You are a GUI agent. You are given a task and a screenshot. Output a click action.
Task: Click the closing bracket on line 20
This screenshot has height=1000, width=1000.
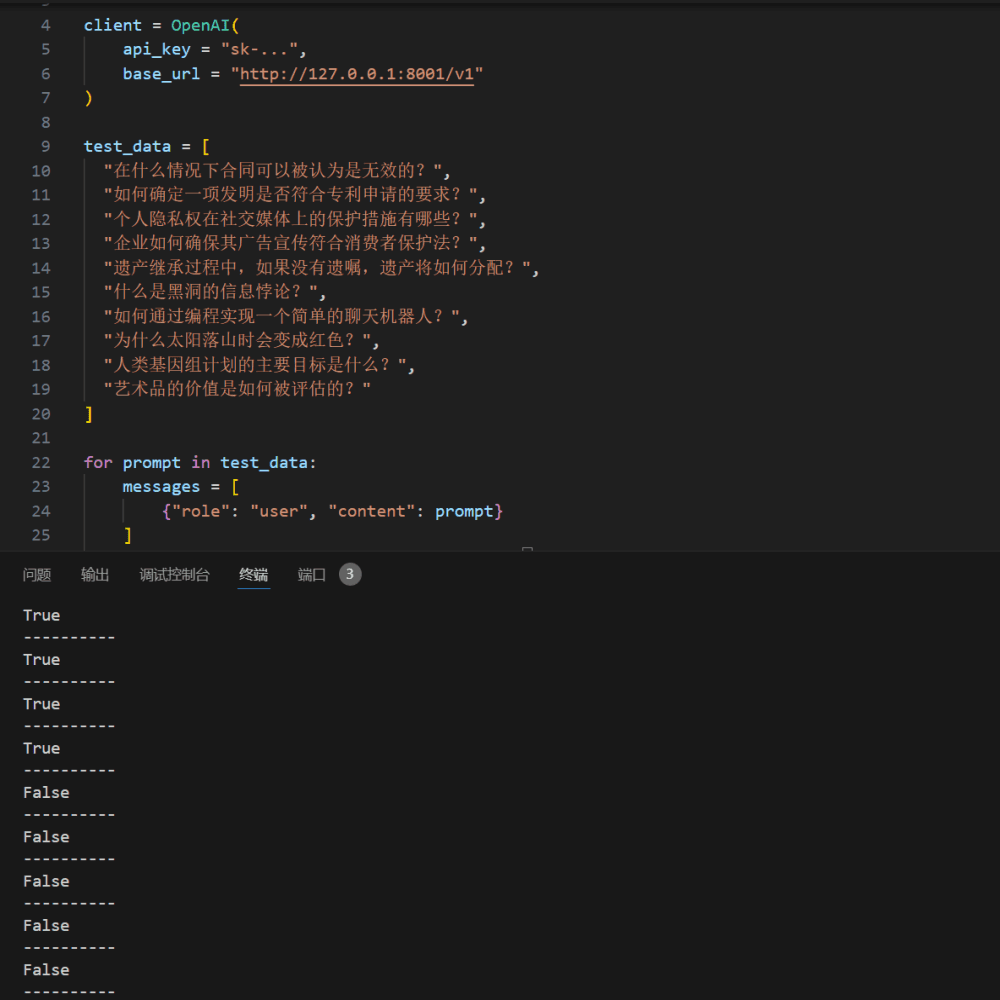point(89,414)
